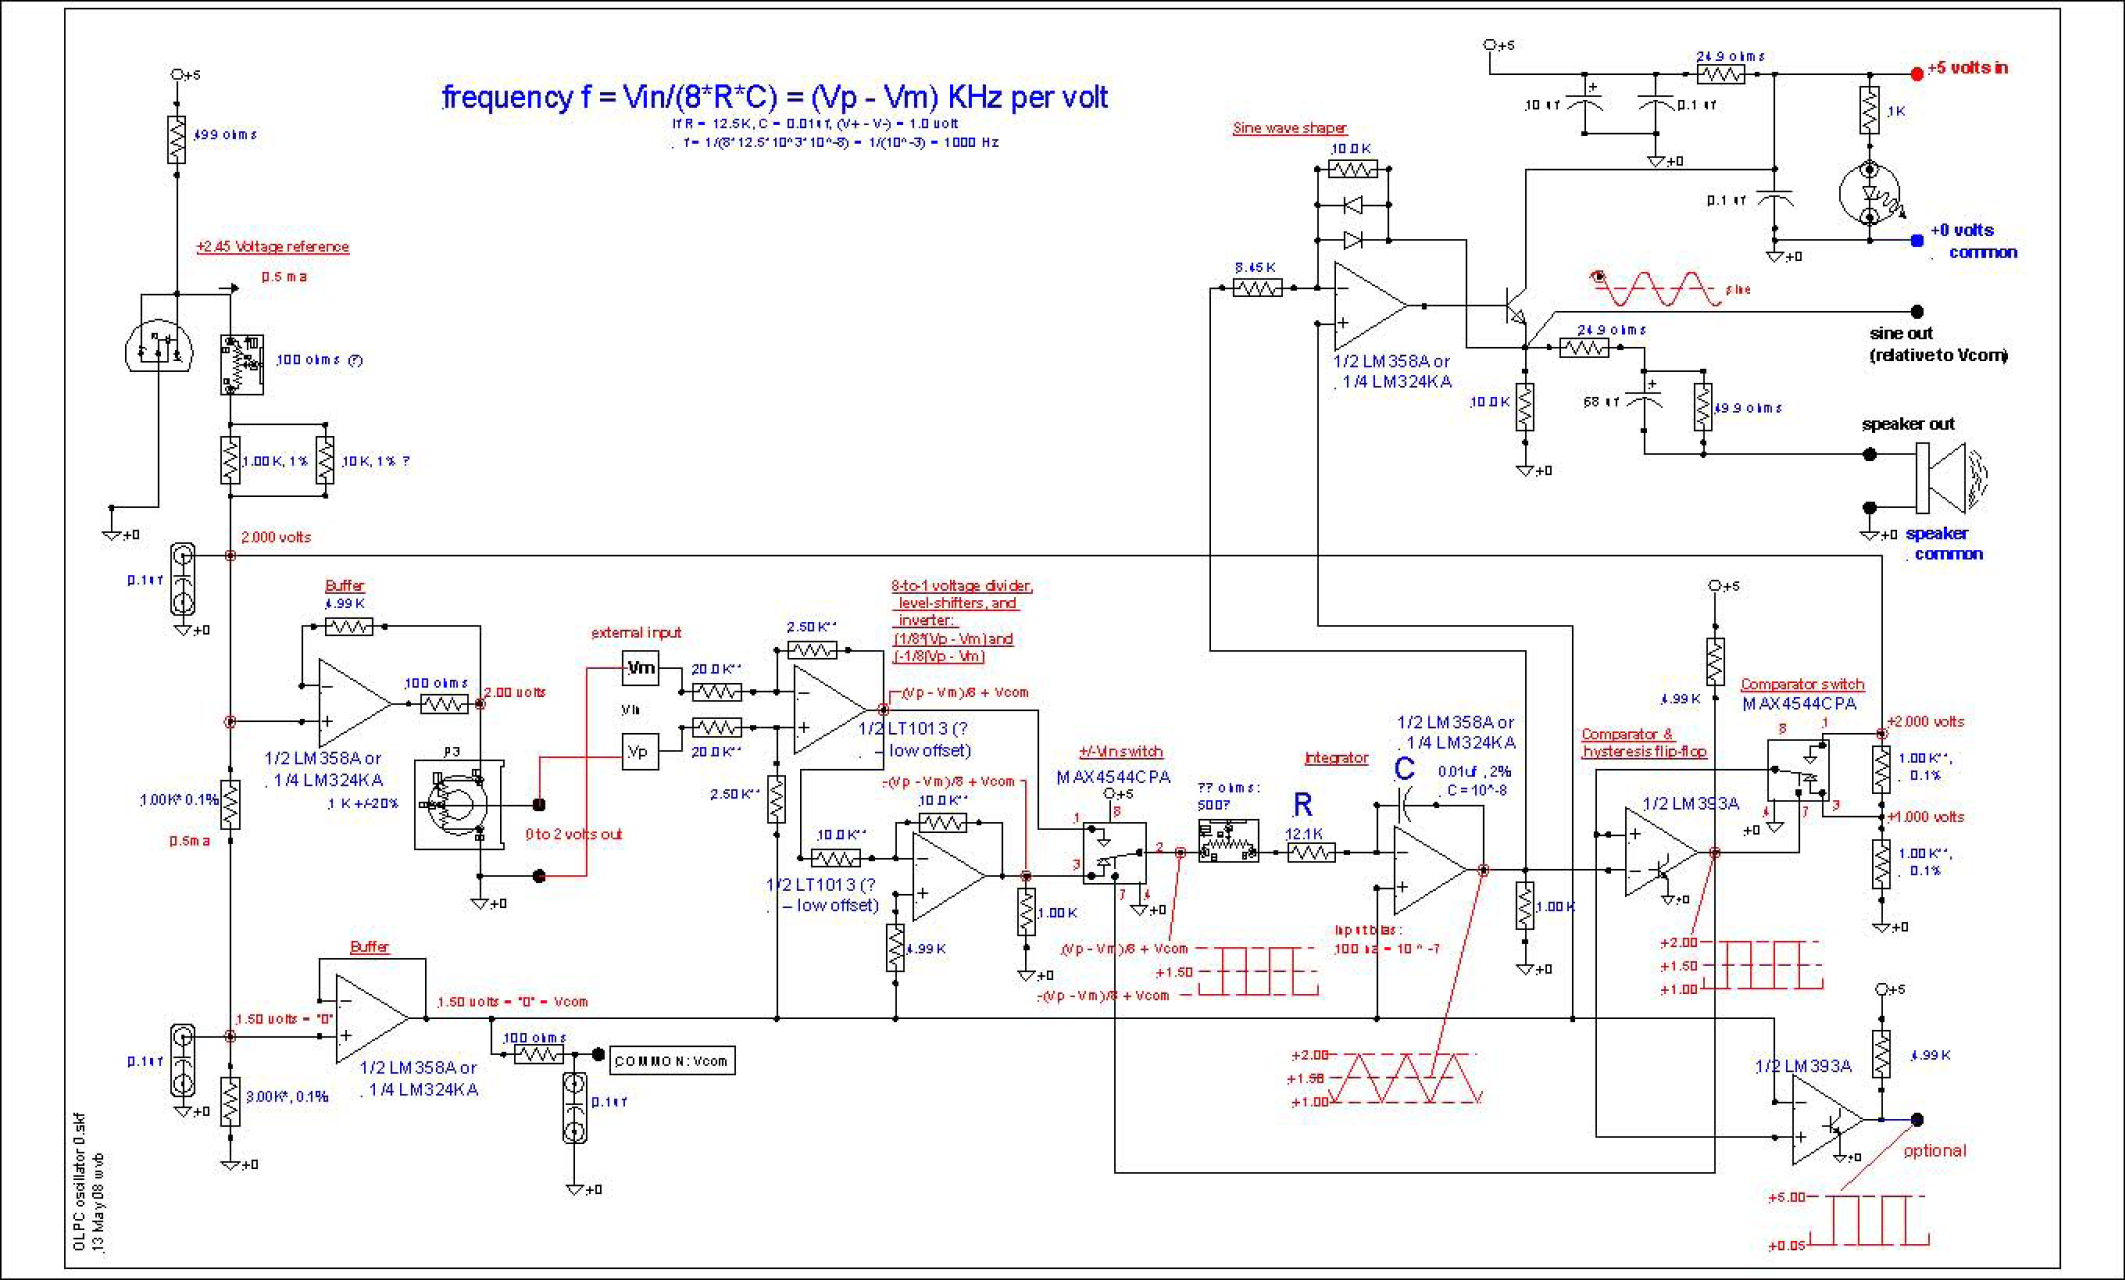Image resolution: width=2125 pixels, height=1280 pixels.
Task: Select the MAX4544CPA +/-Vin switch block
Action: pos(1113,852)
